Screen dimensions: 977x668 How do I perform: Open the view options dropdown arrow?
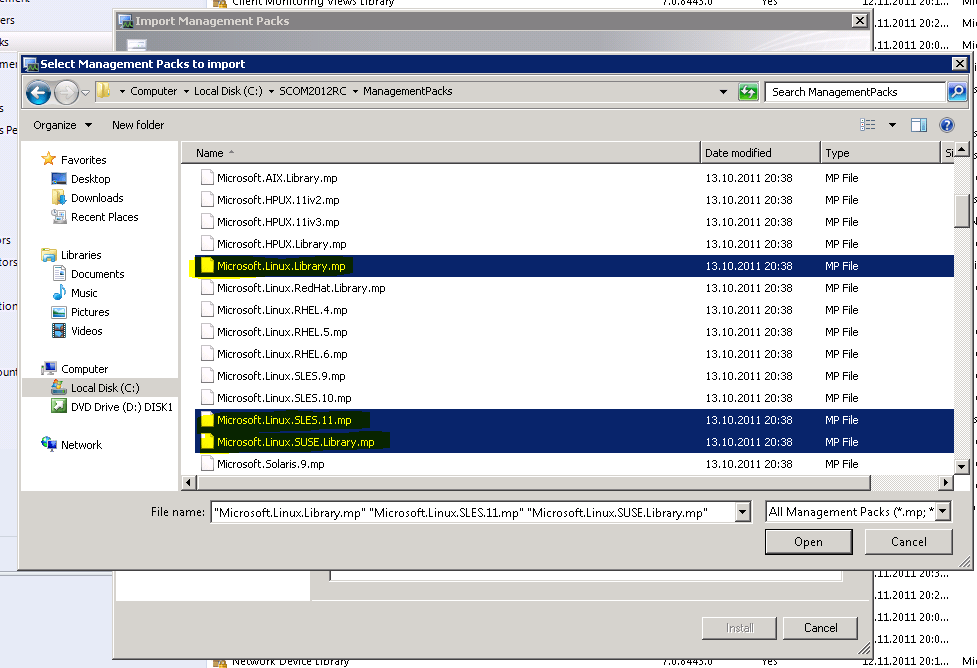click(x=892, y=125)
